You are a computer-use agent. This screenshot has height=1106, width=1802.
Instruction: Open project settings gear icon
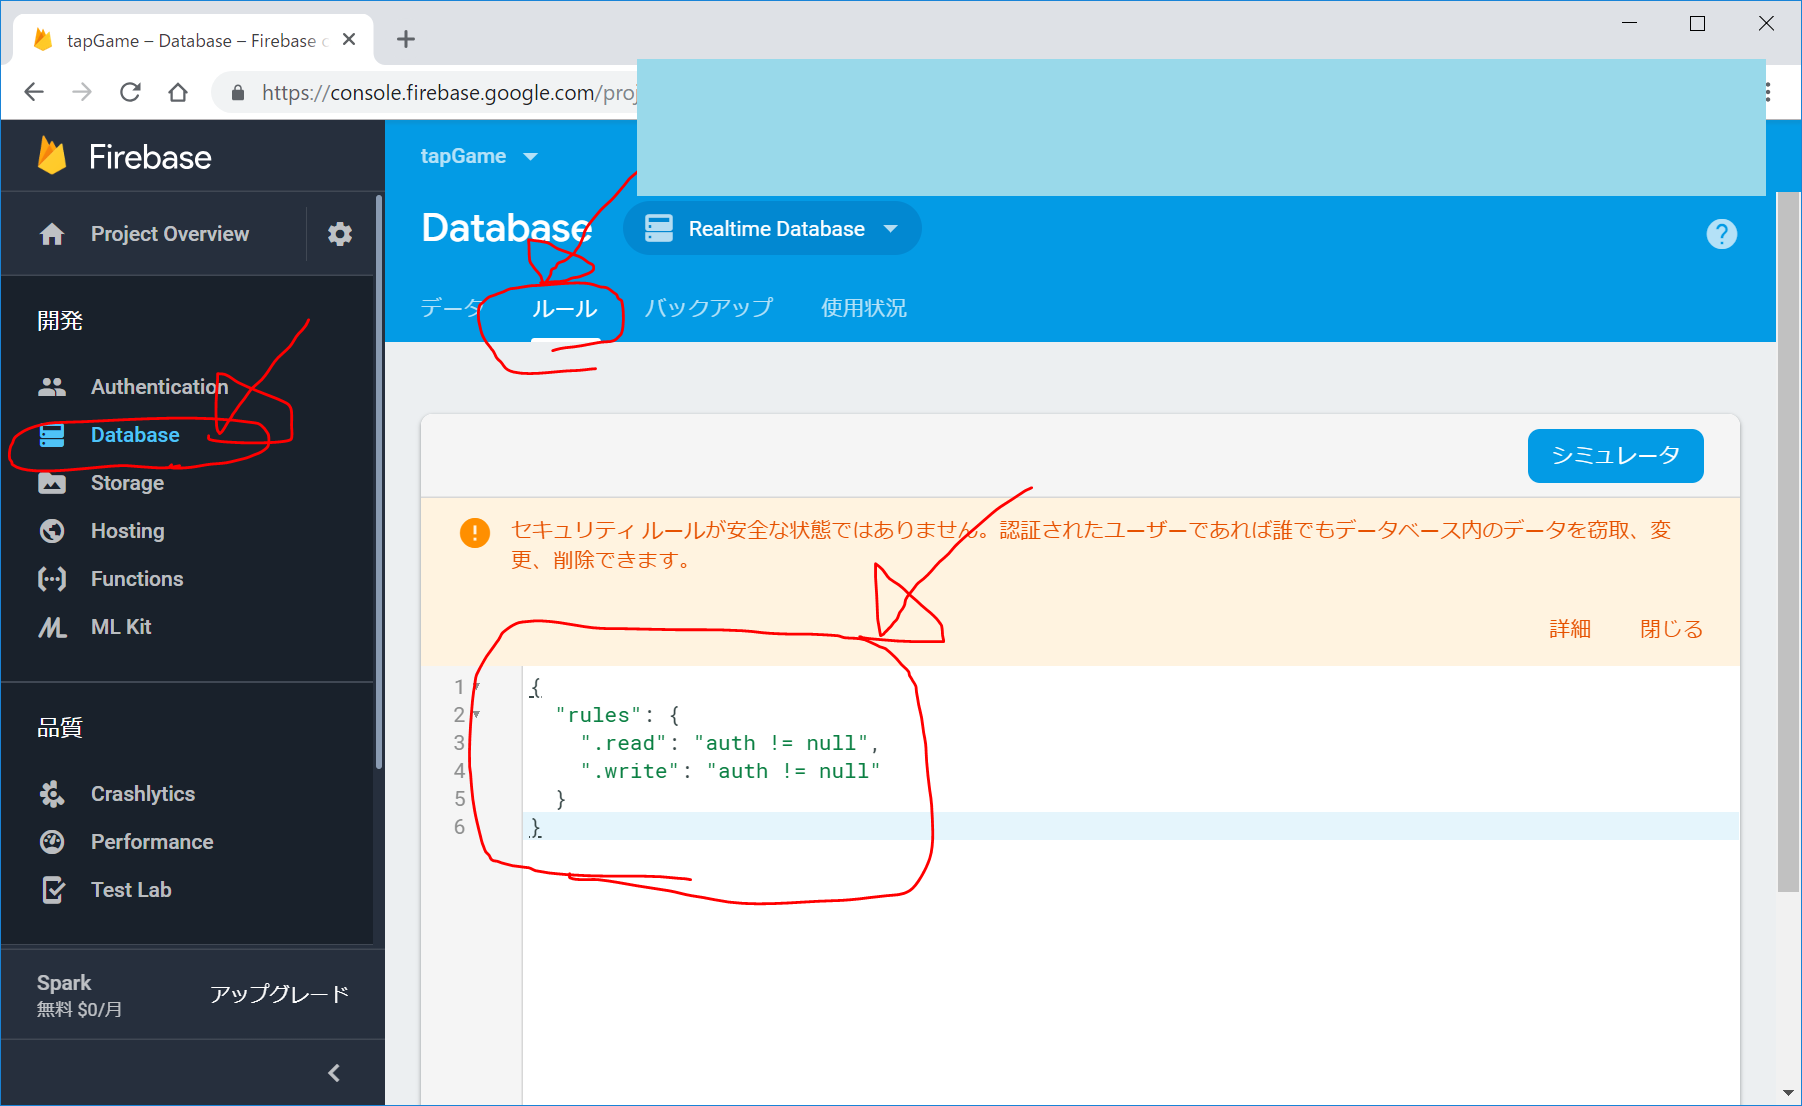click(340, 234)
